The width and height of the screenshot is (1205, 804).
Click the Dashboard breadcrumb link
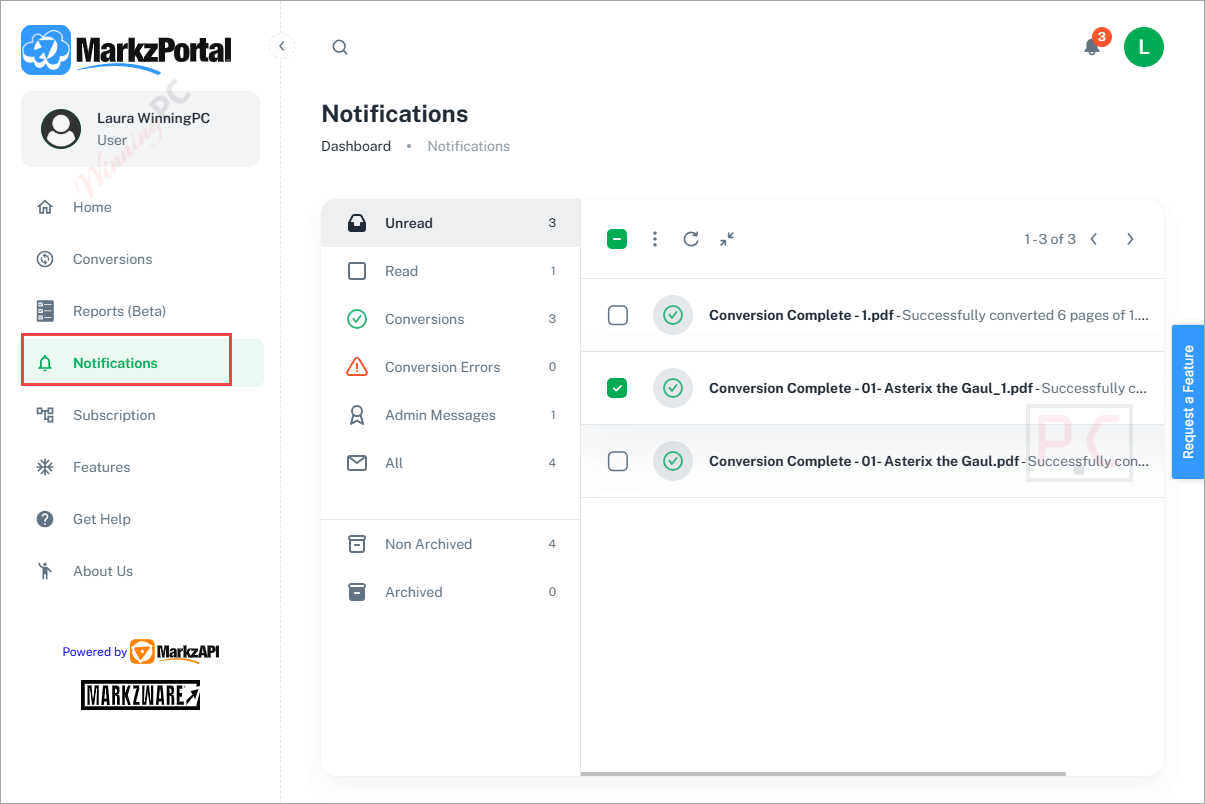click(x=356, y=146)
